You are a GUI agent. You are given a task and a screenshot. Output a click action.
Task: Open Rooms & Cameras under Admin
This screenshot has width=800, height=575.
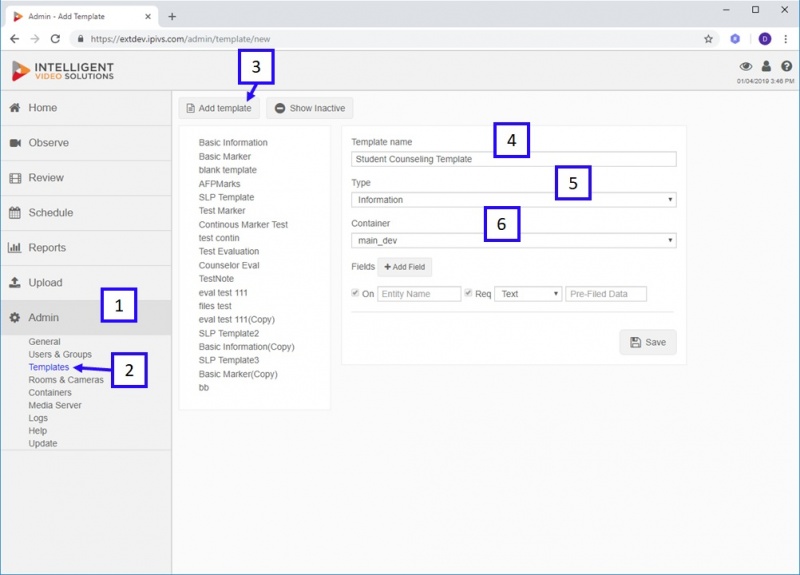[x=66, y=380]
